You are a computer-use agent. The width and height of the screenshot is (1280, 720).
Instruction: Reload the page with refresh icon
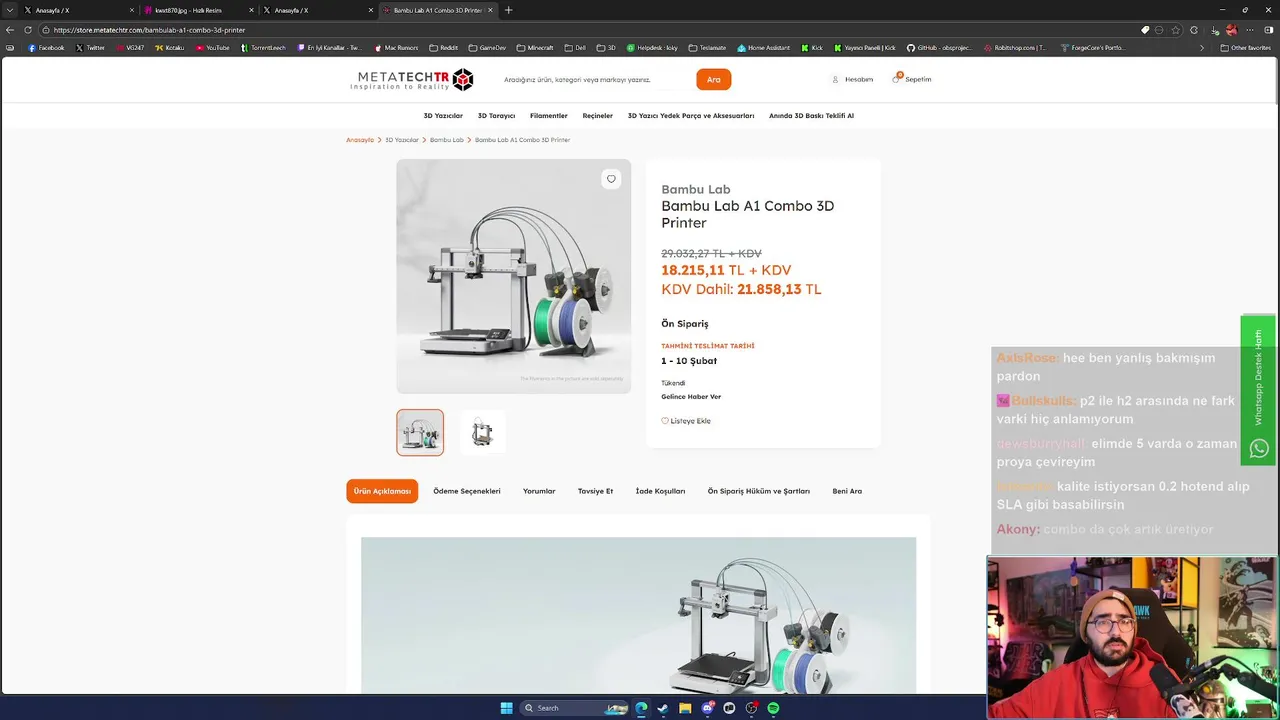click(28, 30)
